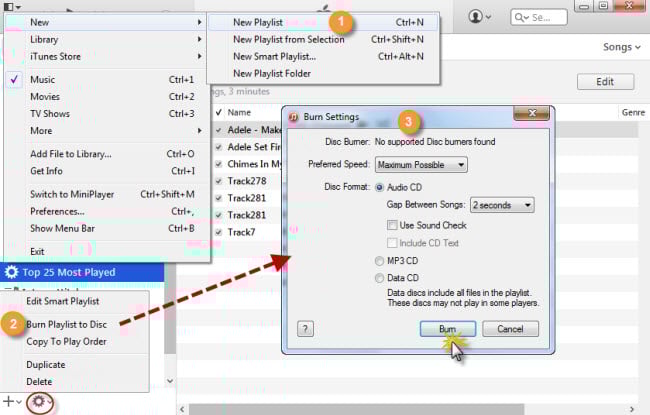Click the search input field
This screenshot has height=415, width=650.
(539, 17)
